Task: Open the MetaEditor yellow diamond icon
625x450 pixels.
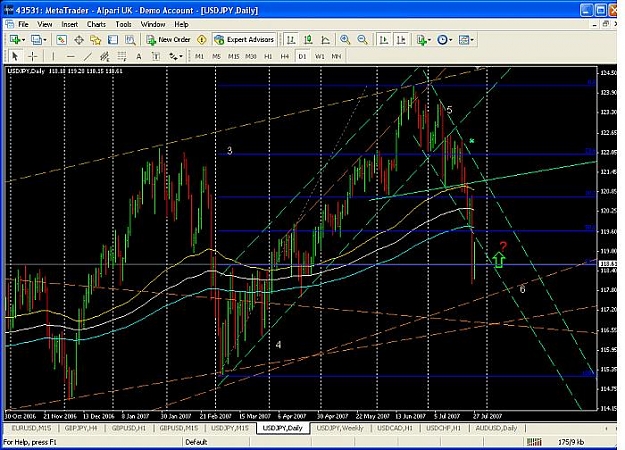Action: tap(202, 40)
